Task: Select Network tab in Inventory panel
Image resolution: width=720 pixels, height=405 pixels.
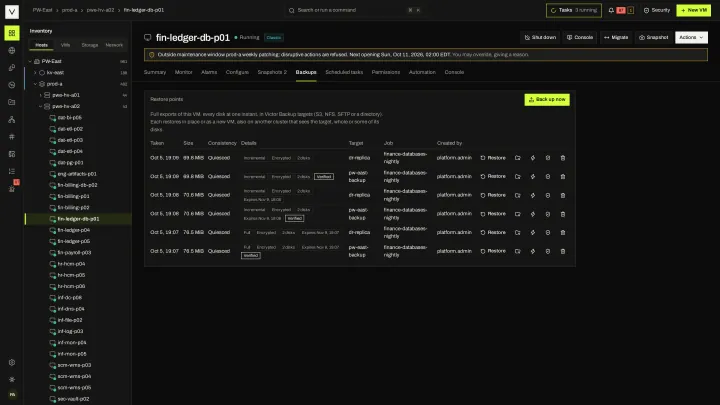Action: coord(114,45)
